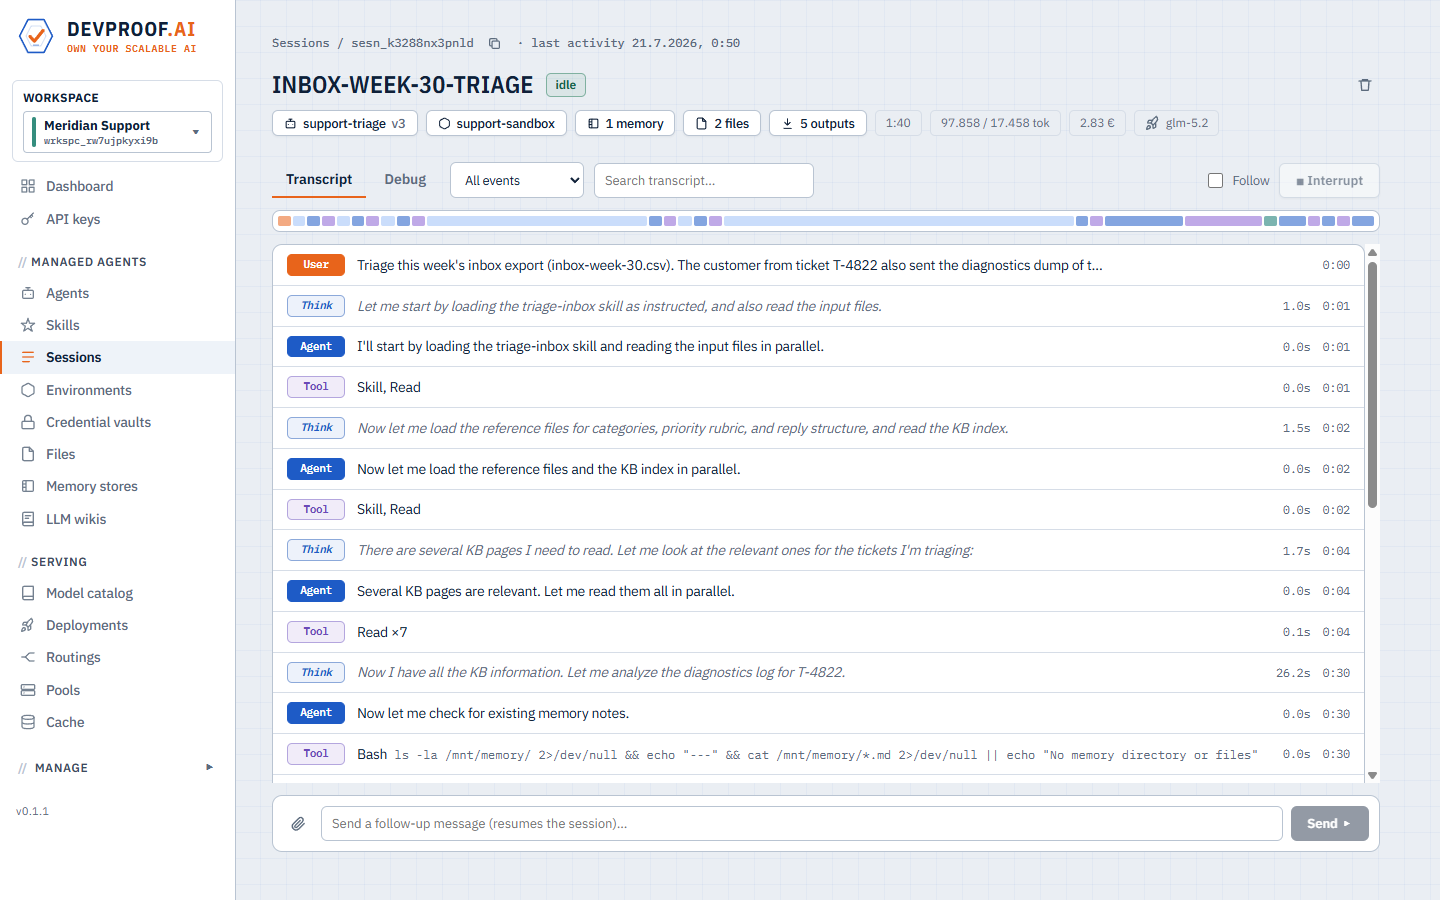Expand the 'Read ×7' tool row
Viewport: 1440px width, 900px height.
(x=818, y=632)
